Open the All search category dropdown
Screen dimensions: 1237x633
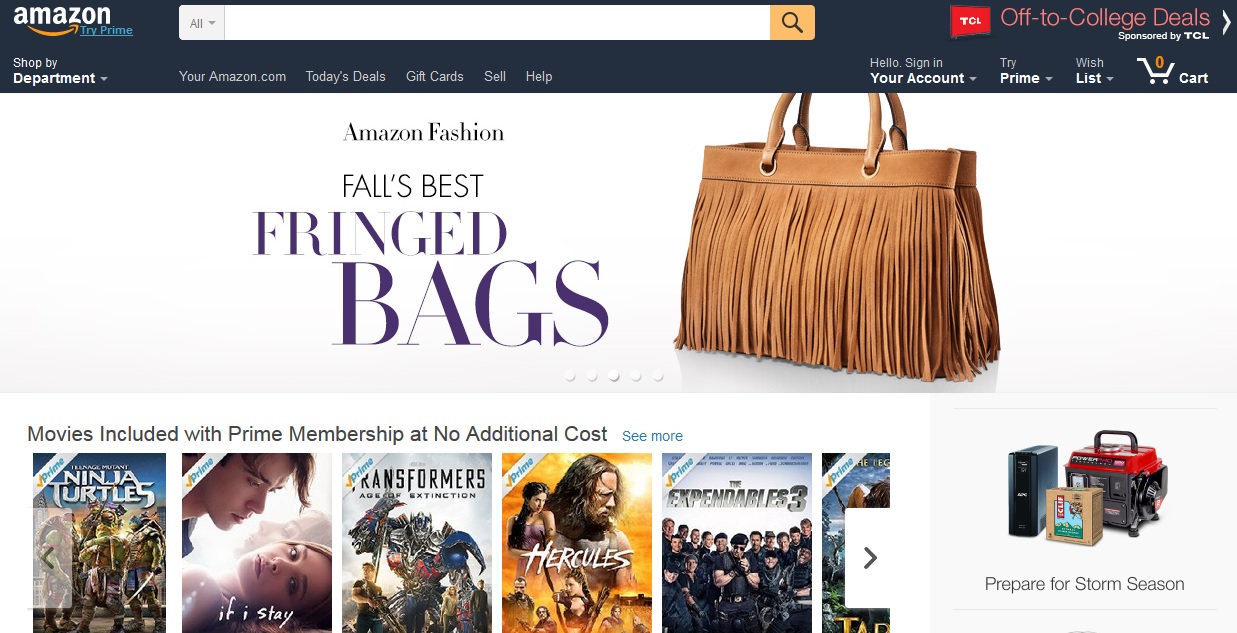tap(202, 23)
